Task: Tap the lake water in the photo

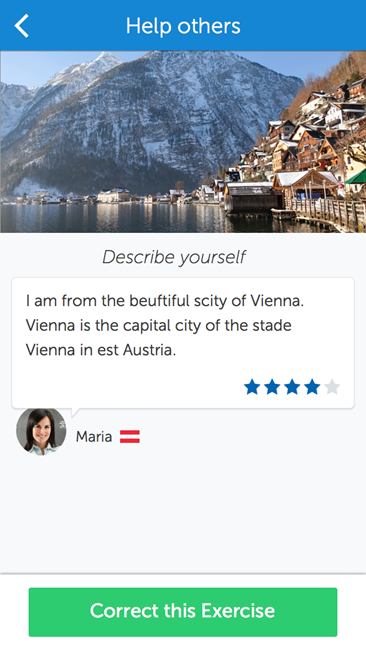Action: pos(112,218)
